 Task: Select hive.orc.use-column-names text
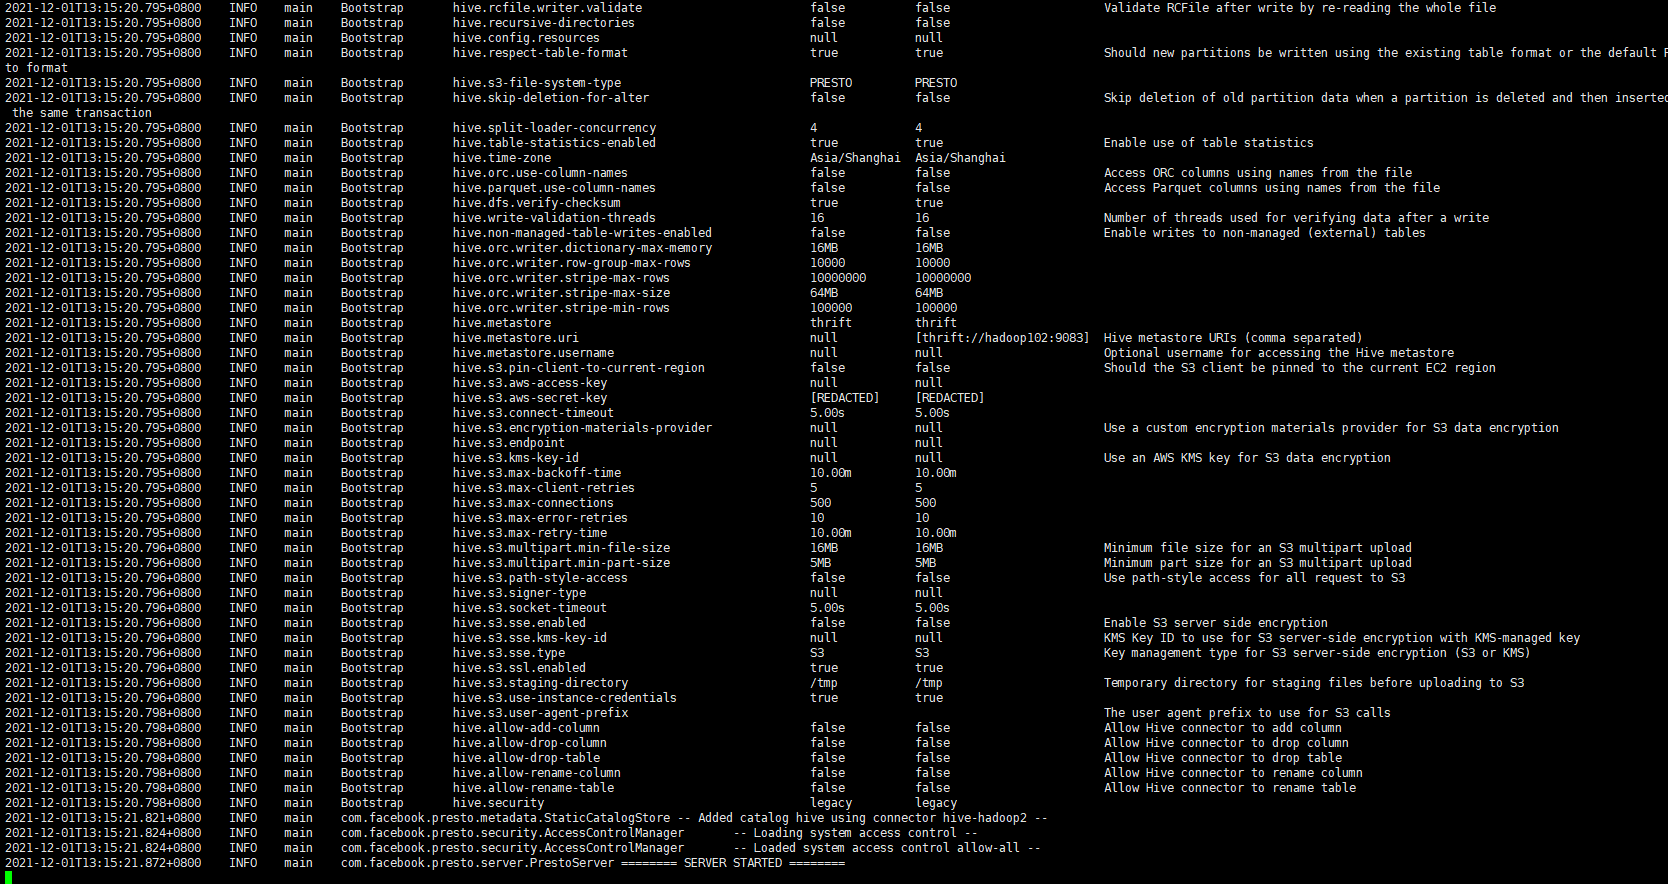[540, 173]
